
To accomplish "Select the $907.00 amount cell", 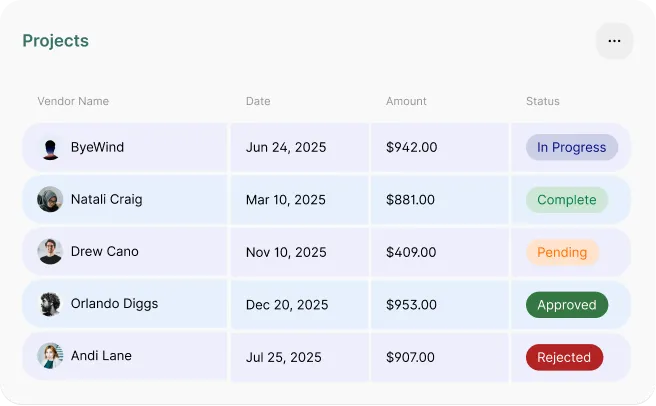I will [x=411, y=357].
